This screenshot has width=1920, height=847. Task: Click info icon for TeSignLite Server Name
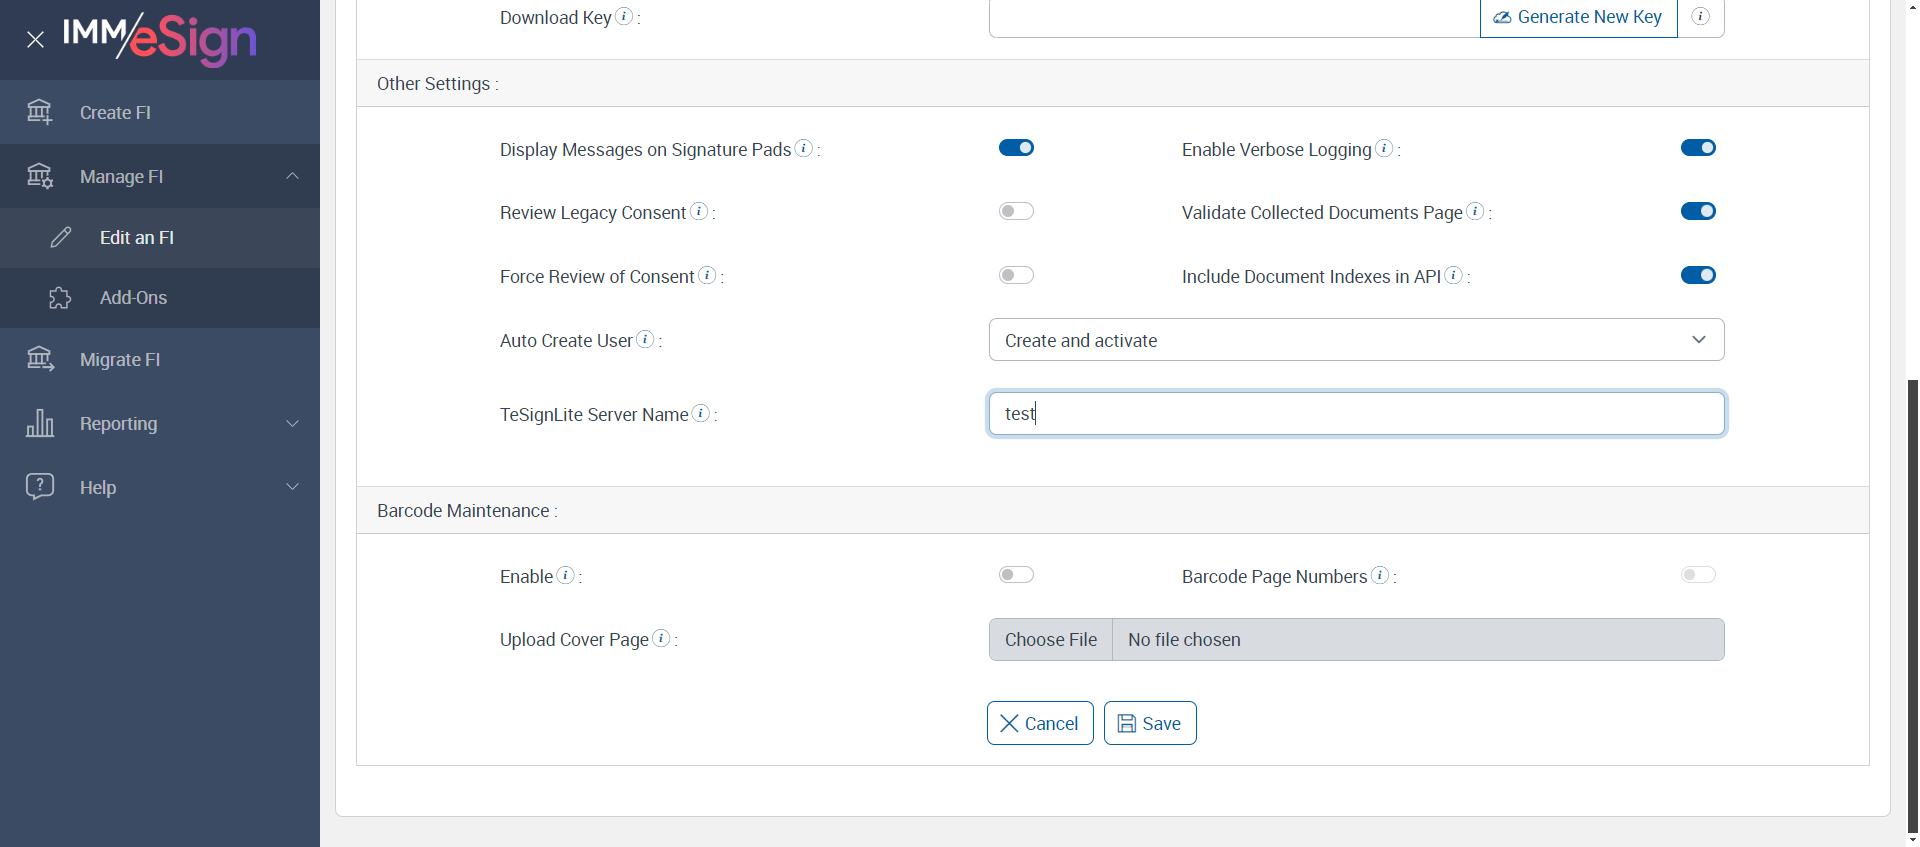coord(701,413)
